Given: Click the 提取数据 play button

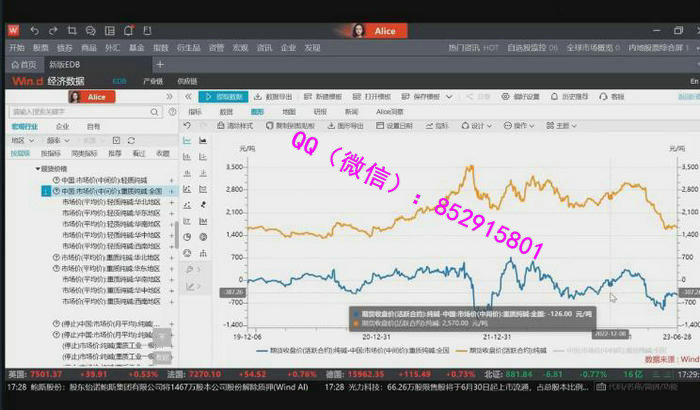Looking at the screenshot, I should 223,96.
